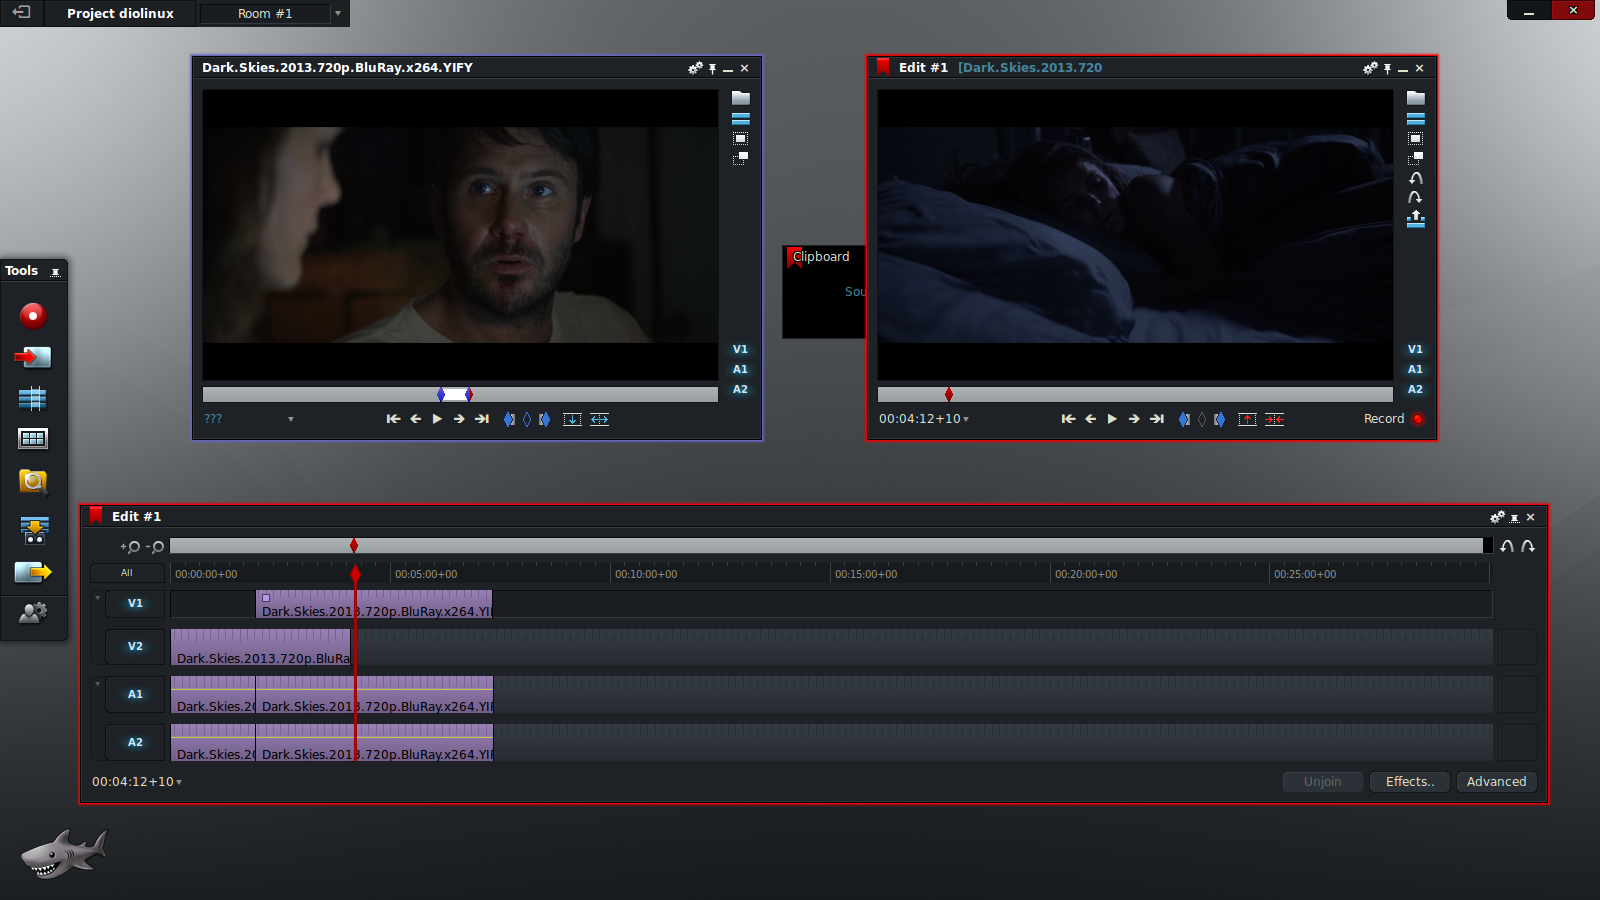Expand the A1 track group arrow
Viewport: 1600px width, 900px height.
(x=97, y=684)
